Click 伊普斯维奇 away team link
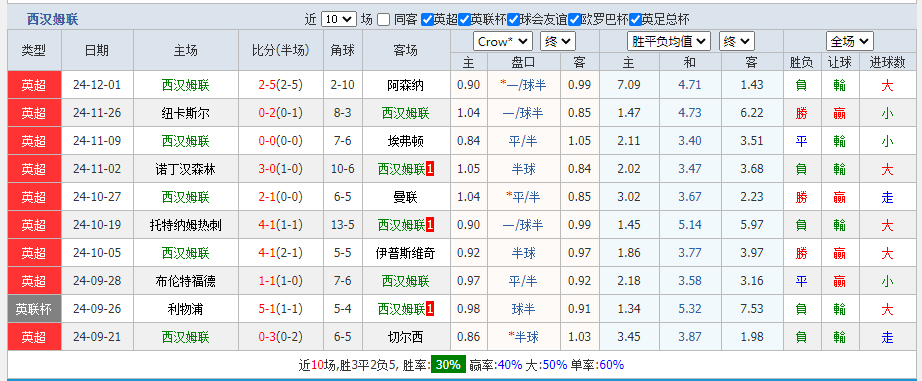922x381 pixels. pyautogui.click(x=405, y=253)
